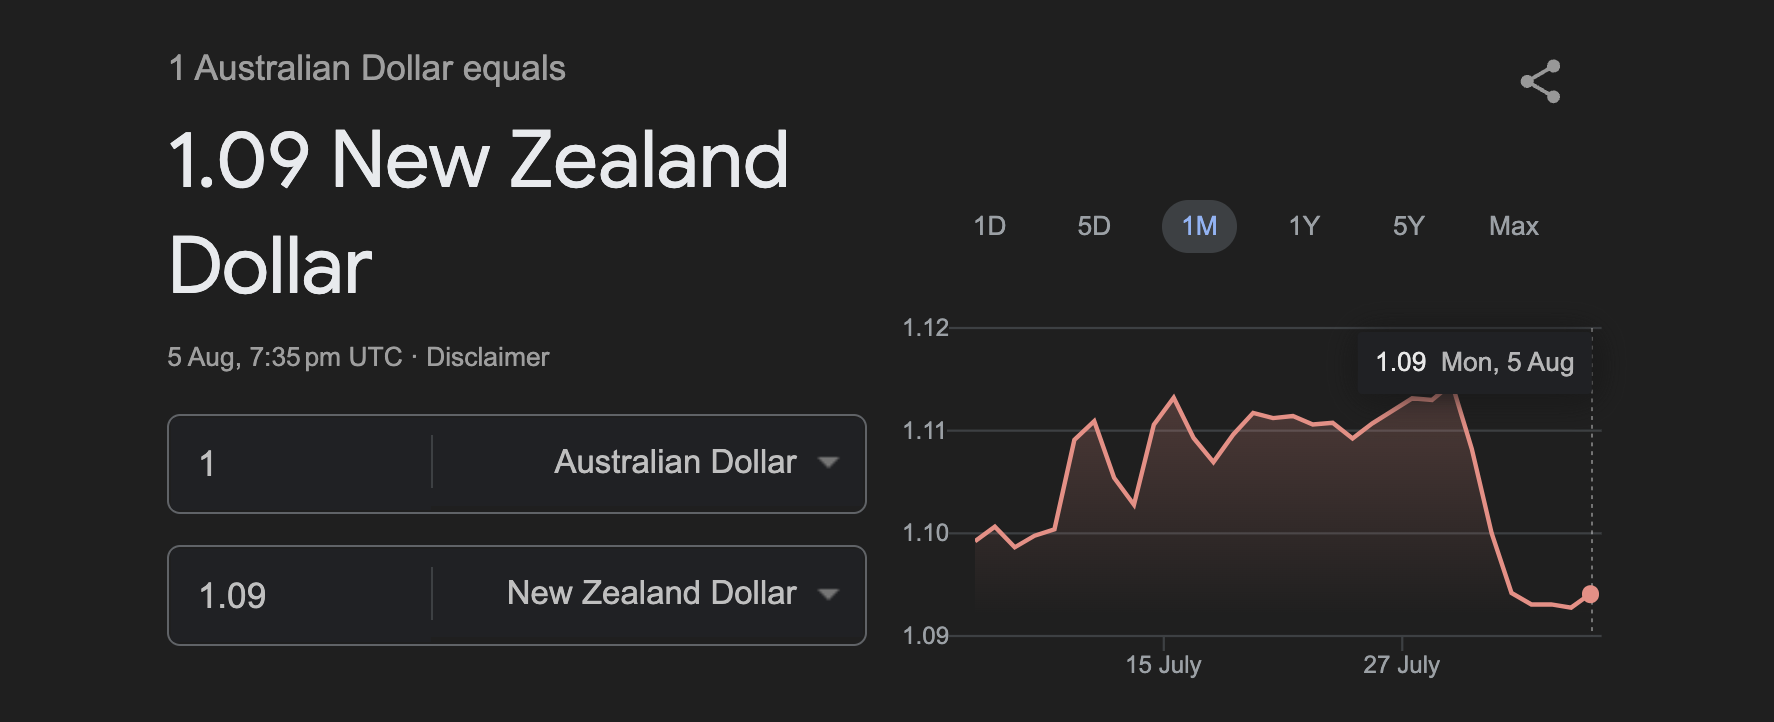Expand the New Zealand Dollar dropdown arrow

[827, 594]
